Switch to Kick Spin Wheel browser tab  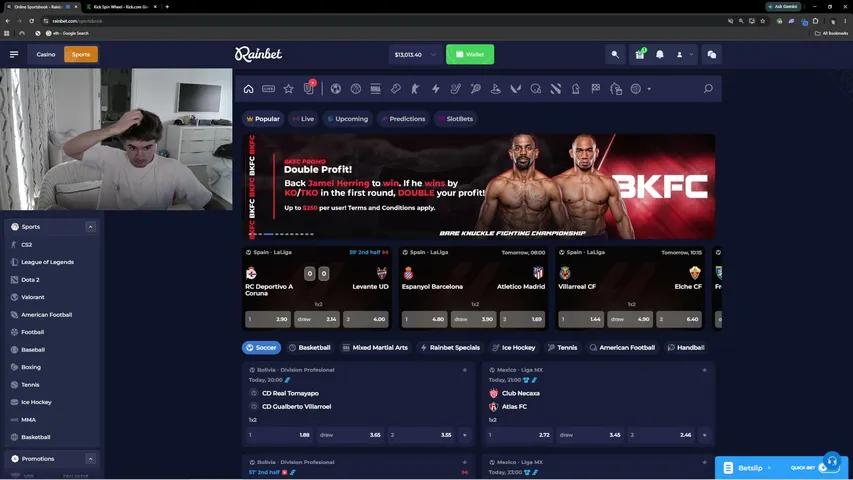pos(120,7)
